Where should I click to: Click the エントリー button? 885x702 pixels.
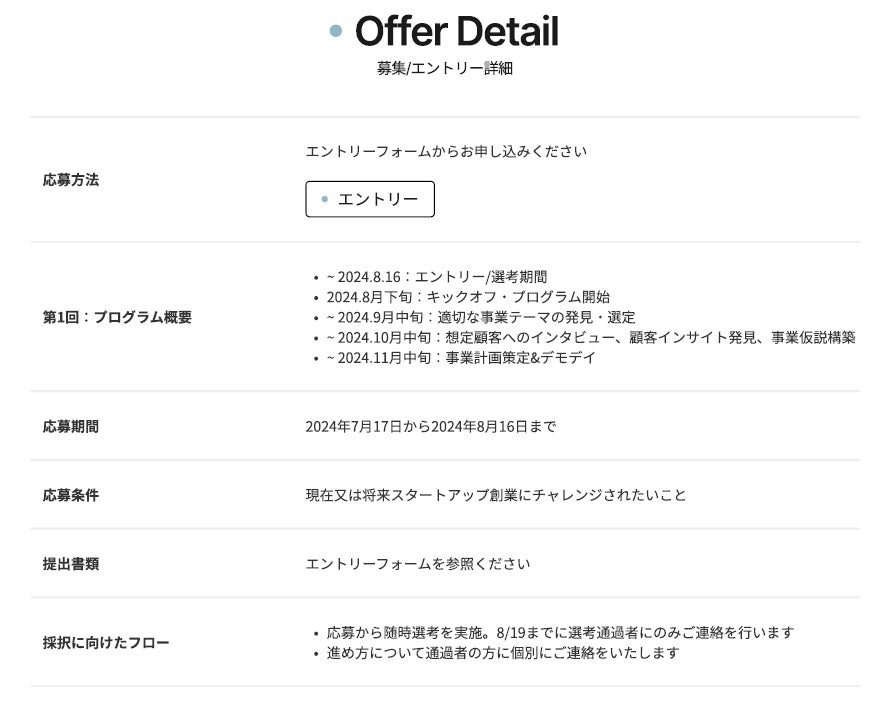(x=370, y=199)
